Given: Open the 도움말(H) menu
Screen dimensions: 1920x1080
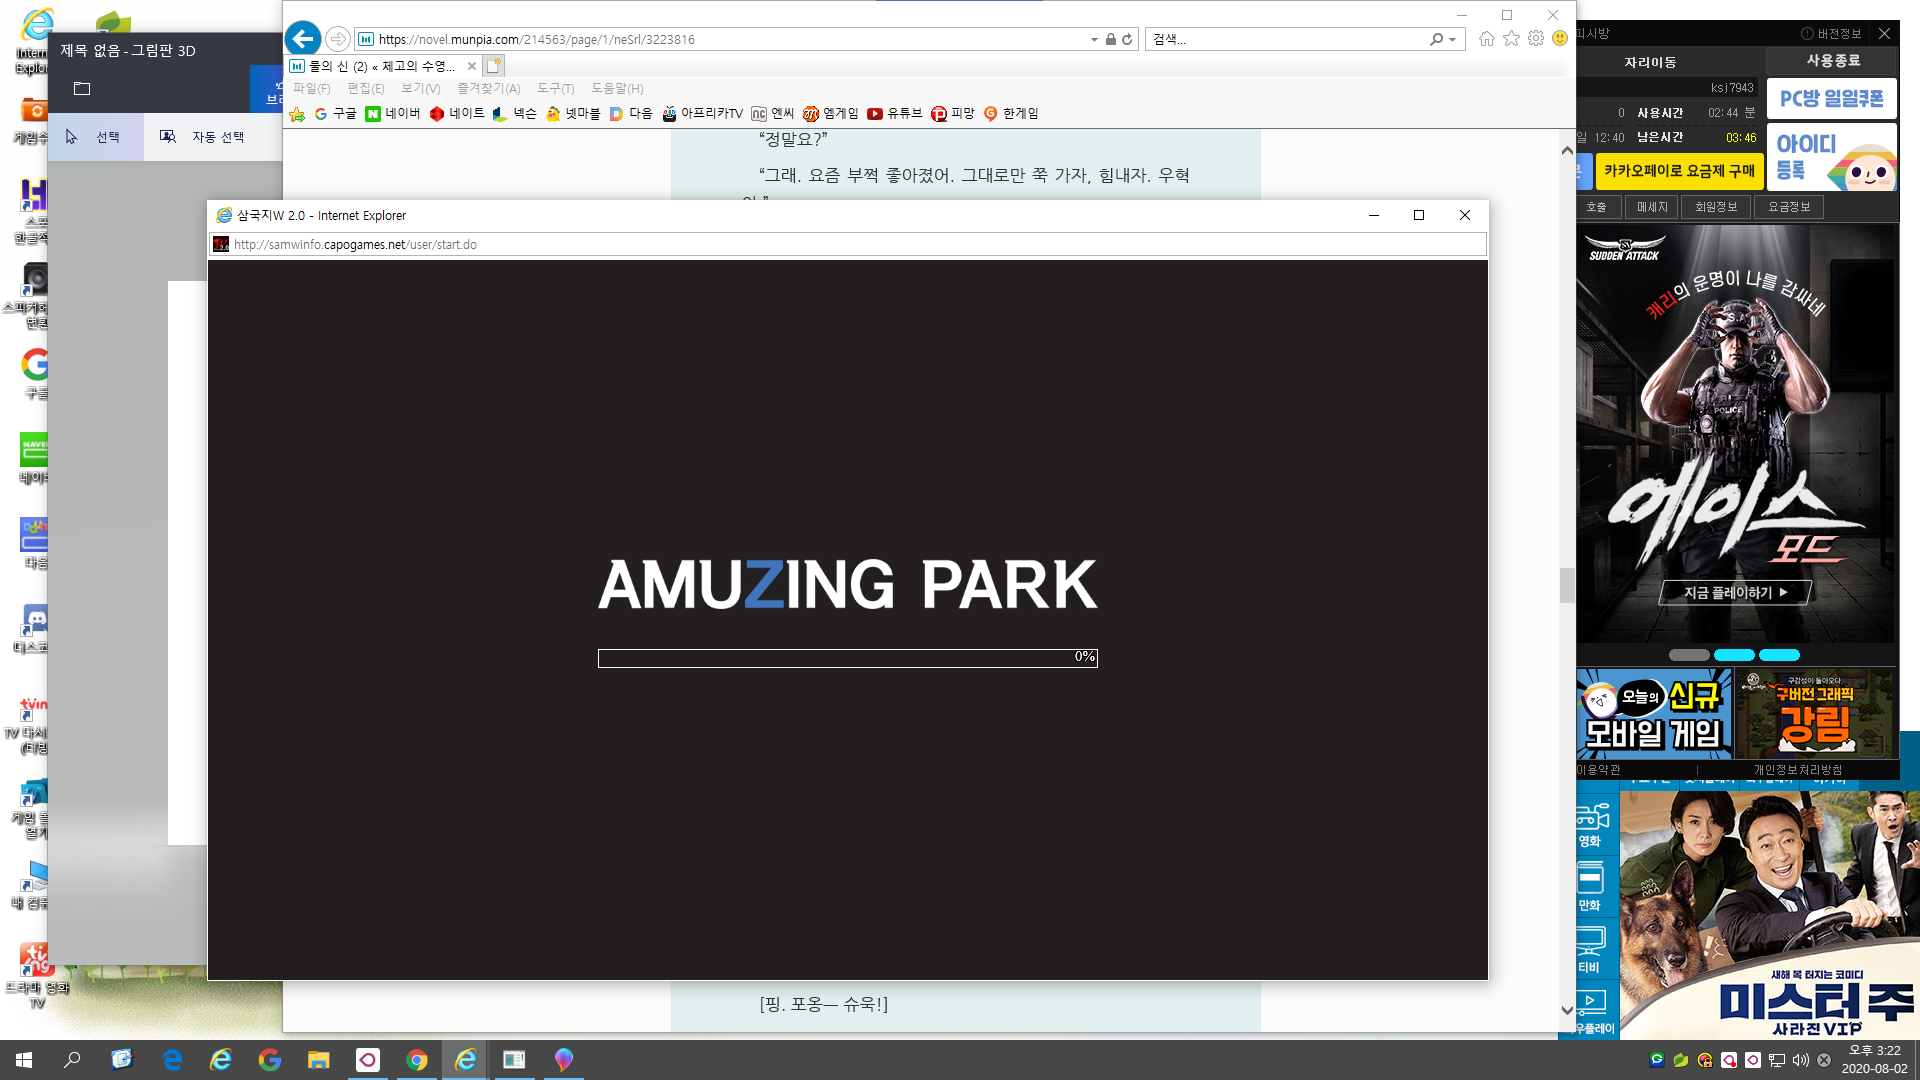Looking at the screenshot, I should [617, 89].
